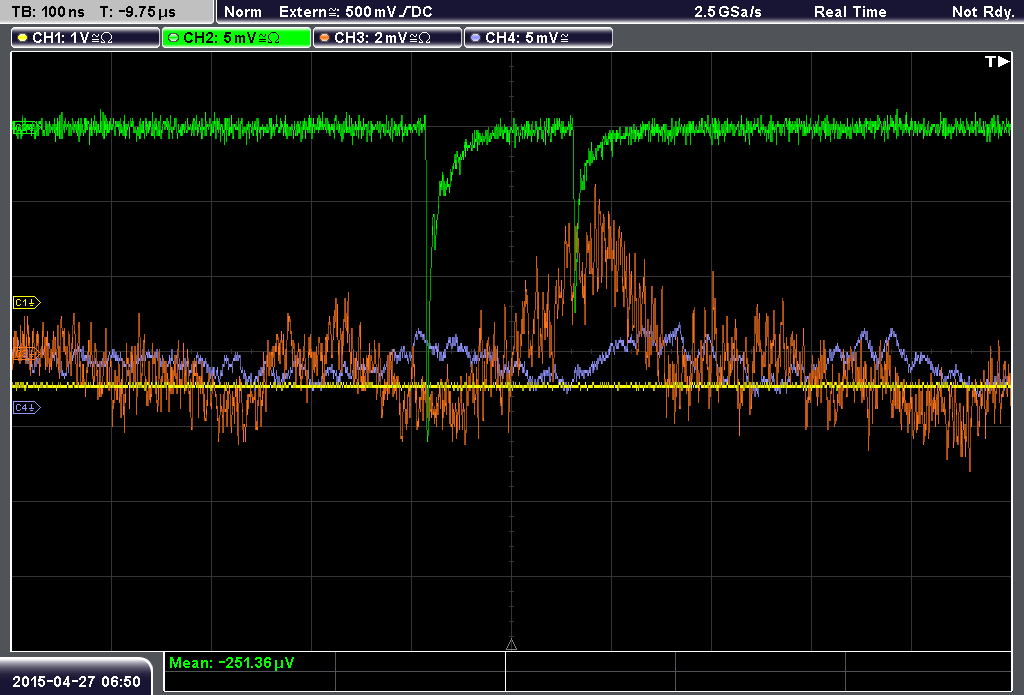Click the 2.5 GSa/s sample rate readout
Screen dimensions: 1024x695
[x=728, y=12]
